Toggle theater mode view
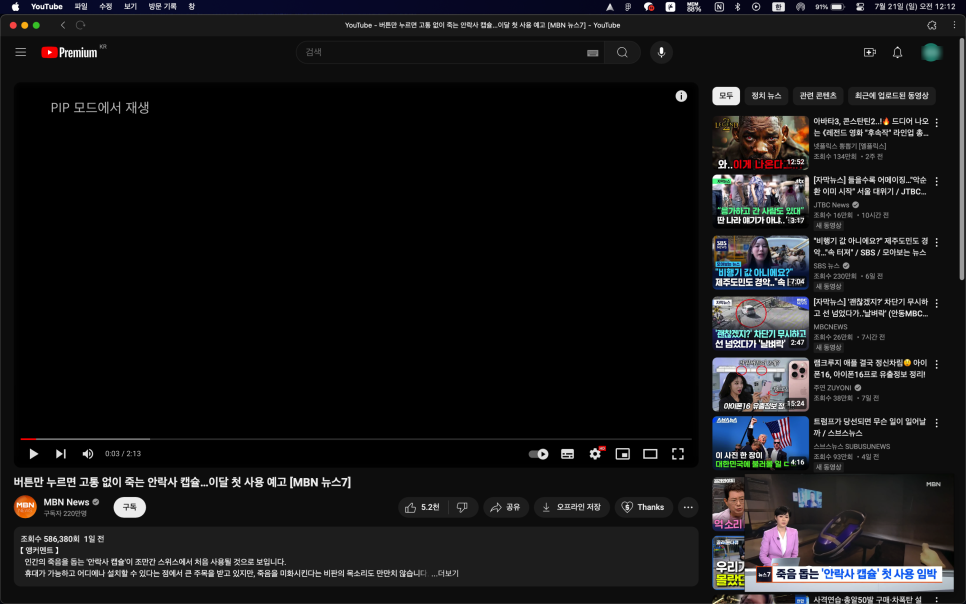 [650, 454]
